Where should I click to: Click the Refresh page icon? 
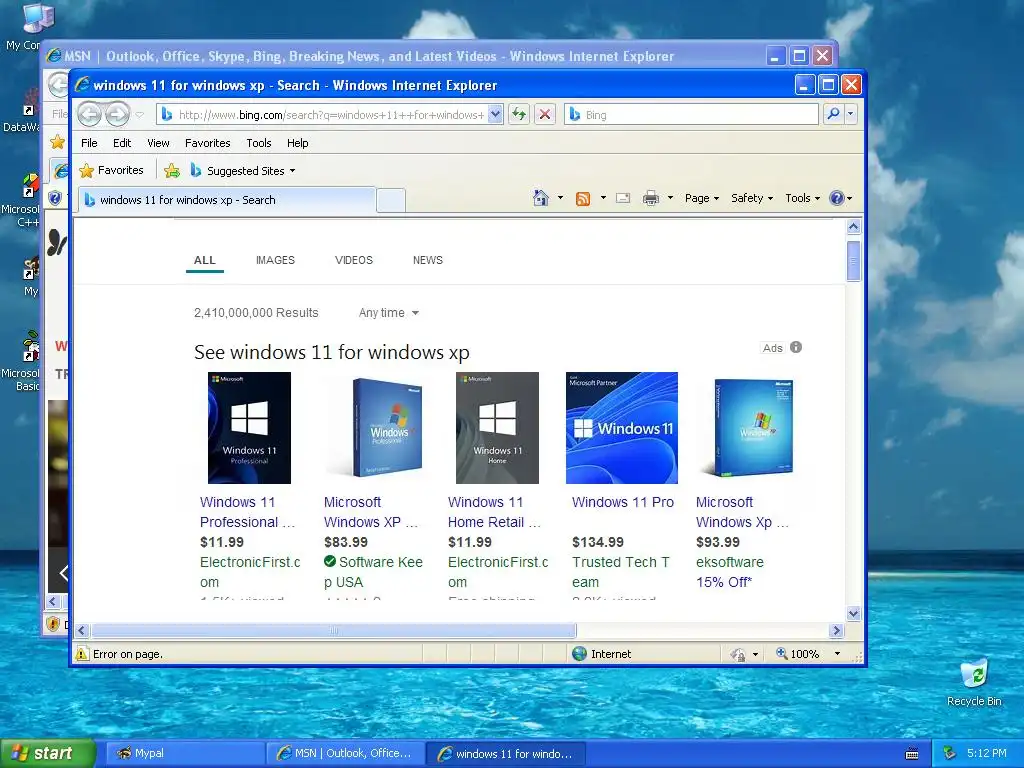pos(519,114)
